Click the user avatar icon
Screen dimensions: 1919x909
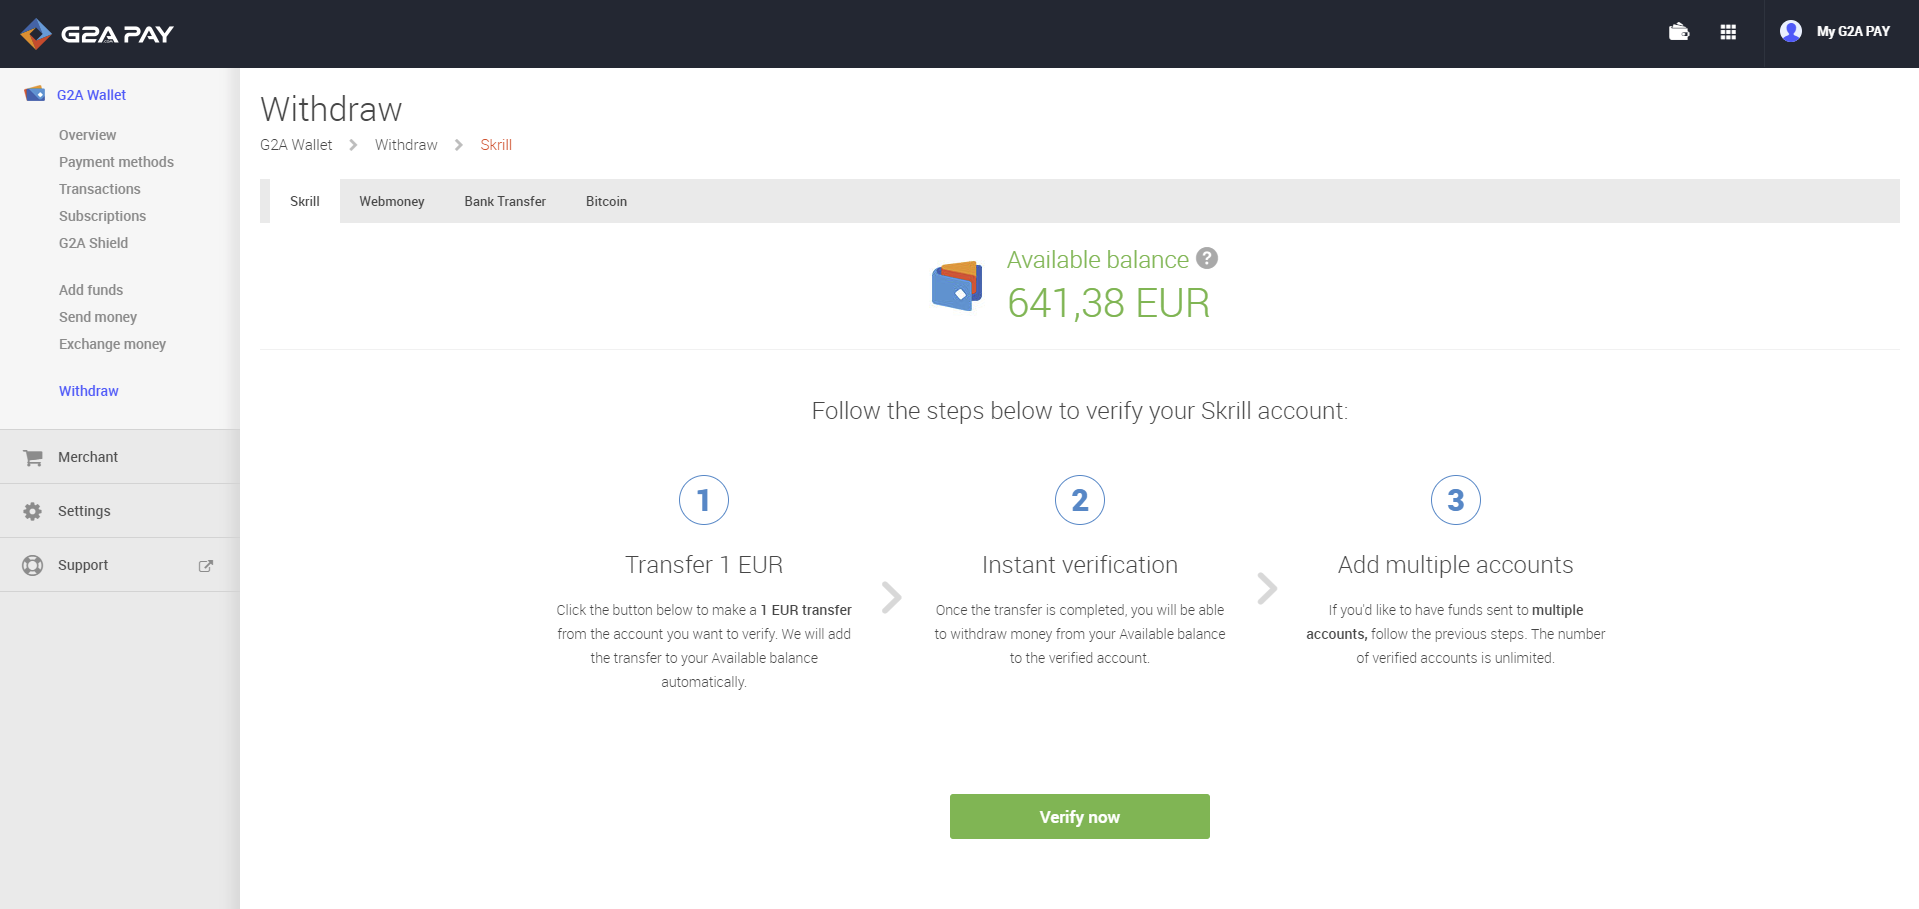coord(1790,32)
